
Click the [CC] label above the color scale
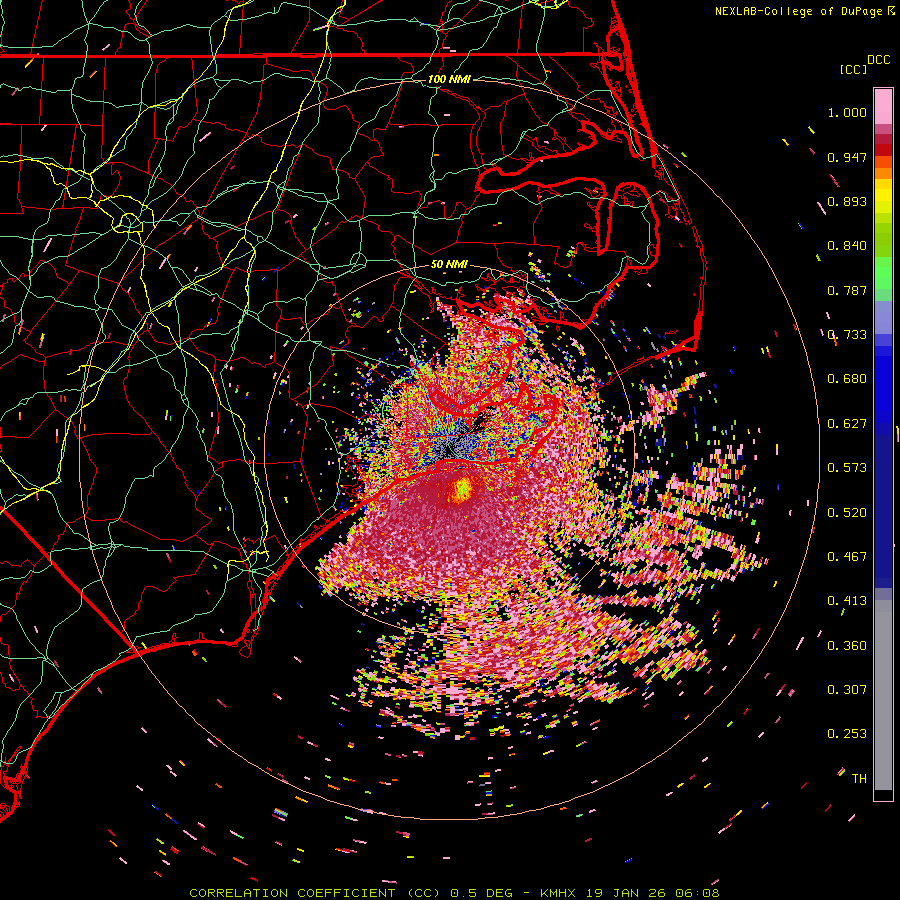tap(853, 69)
